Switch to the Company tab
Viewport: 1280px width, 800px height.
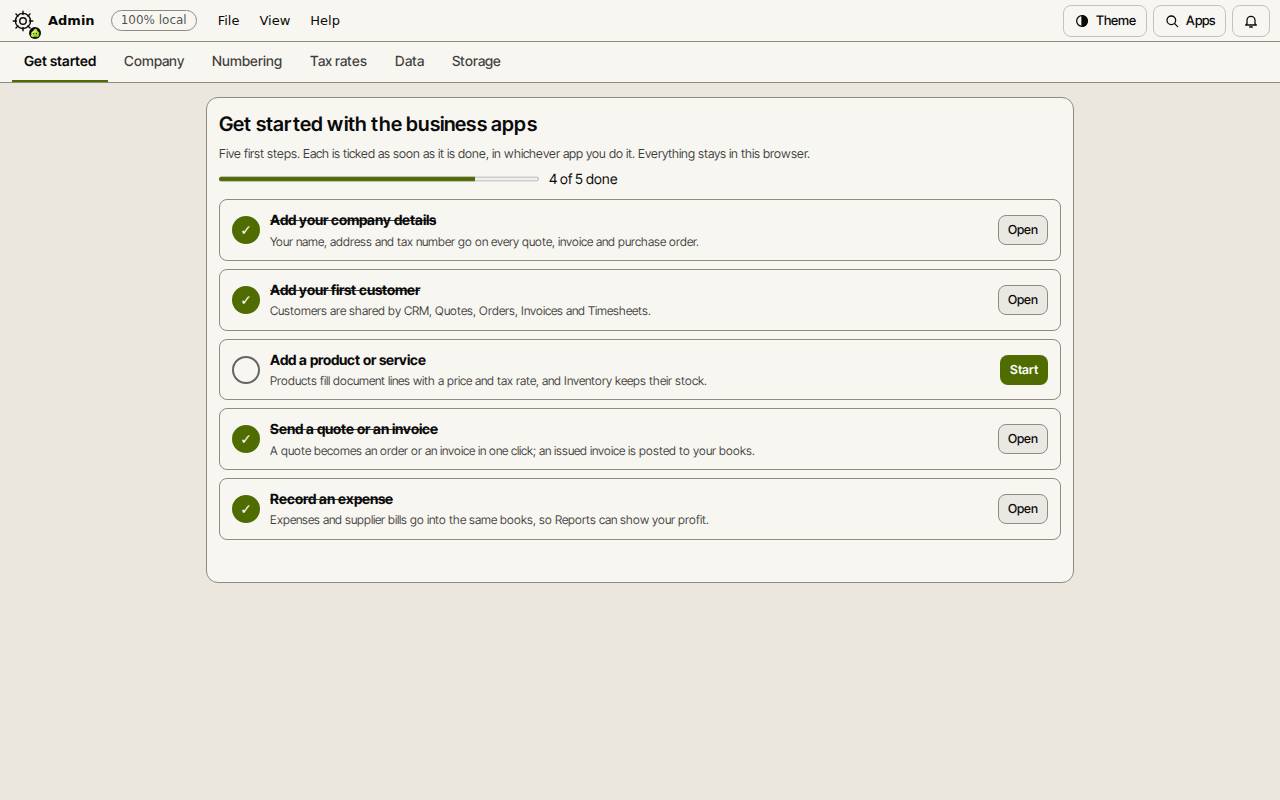point(154,62)
